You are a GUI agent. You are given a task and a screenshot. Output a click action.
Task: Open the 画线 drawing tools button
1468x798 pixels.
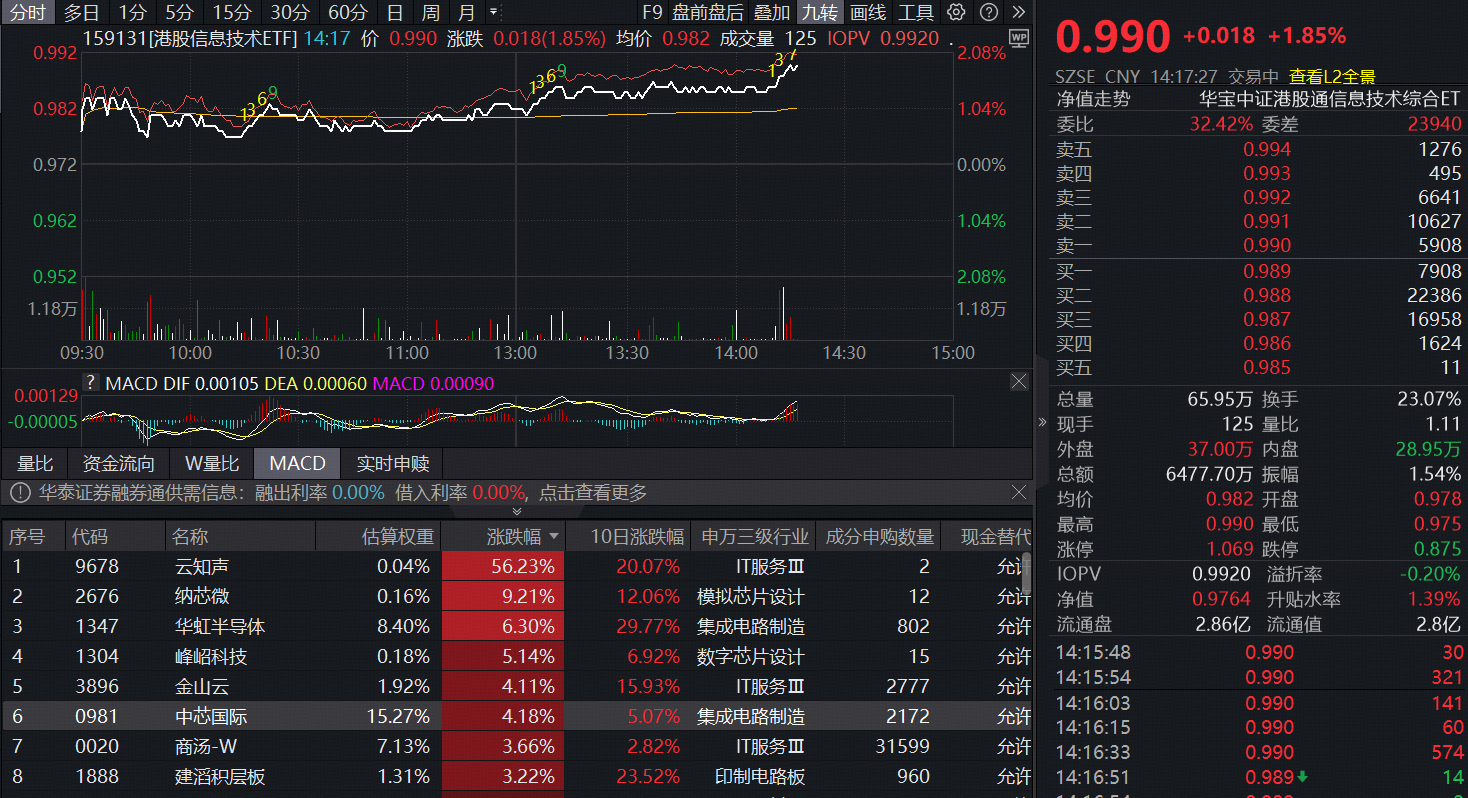coord(867,13)
